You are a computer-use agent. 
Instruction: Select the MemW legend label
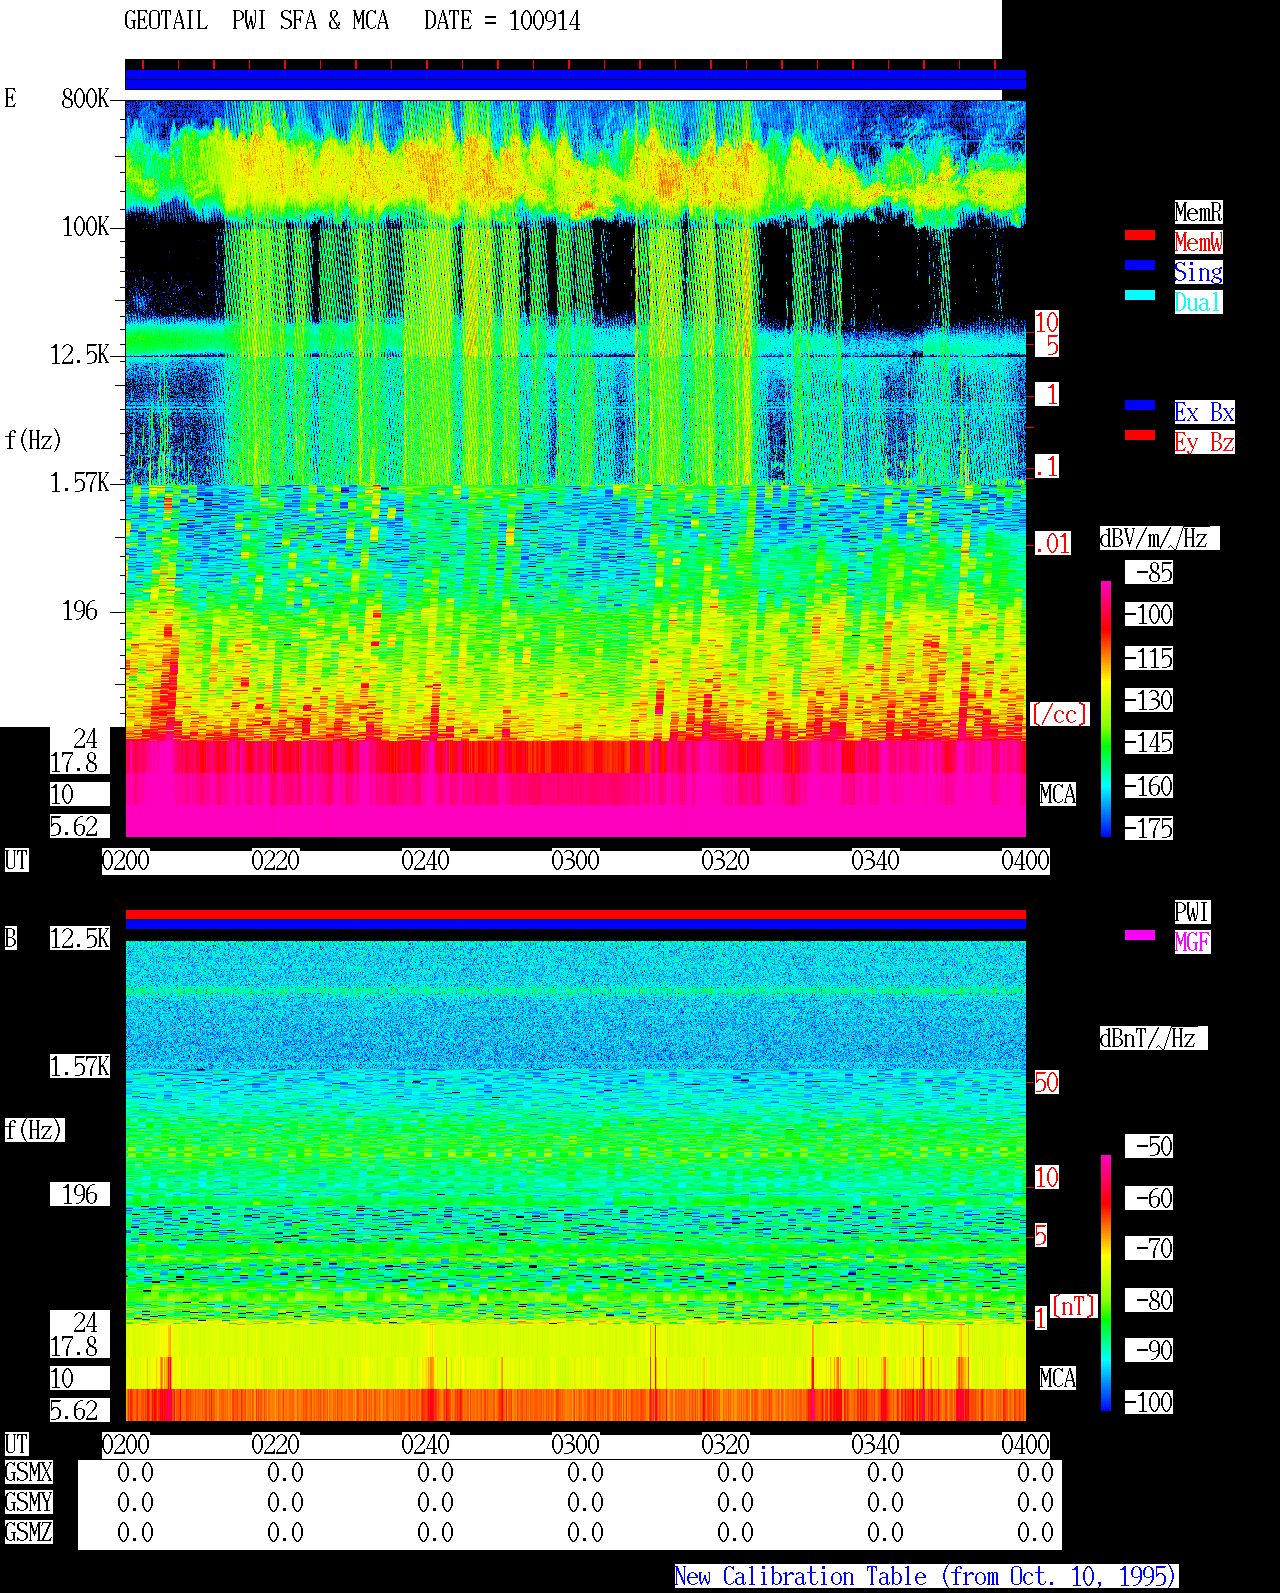pyautogui.click(x=1198, y=242)
